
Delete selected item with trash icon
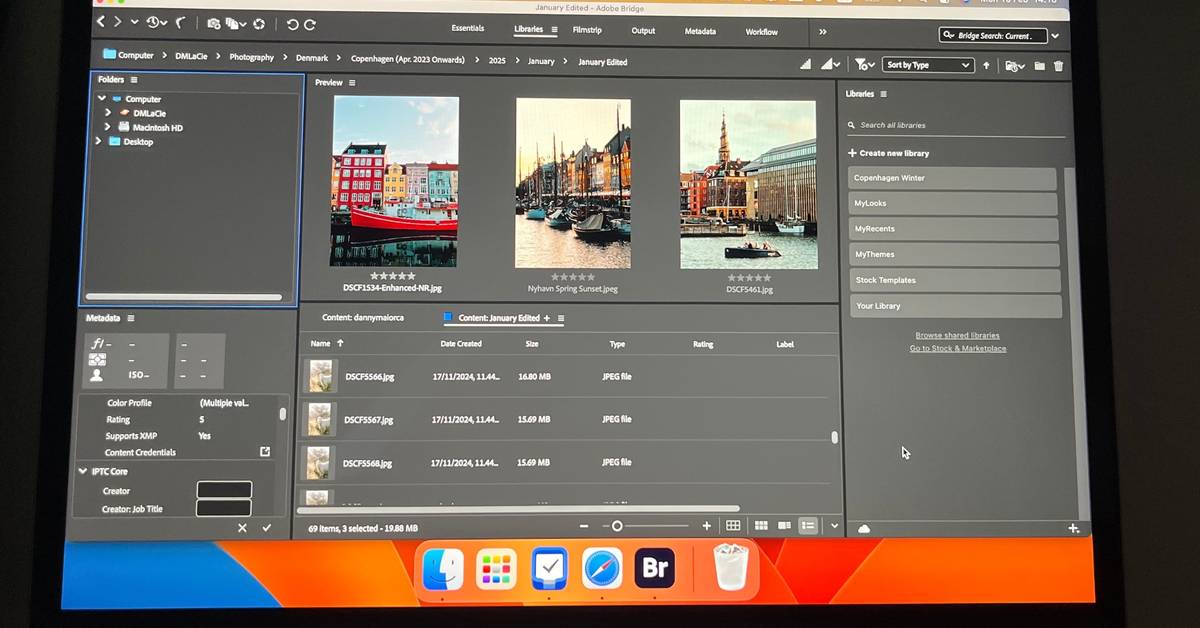coord(1059,65)
